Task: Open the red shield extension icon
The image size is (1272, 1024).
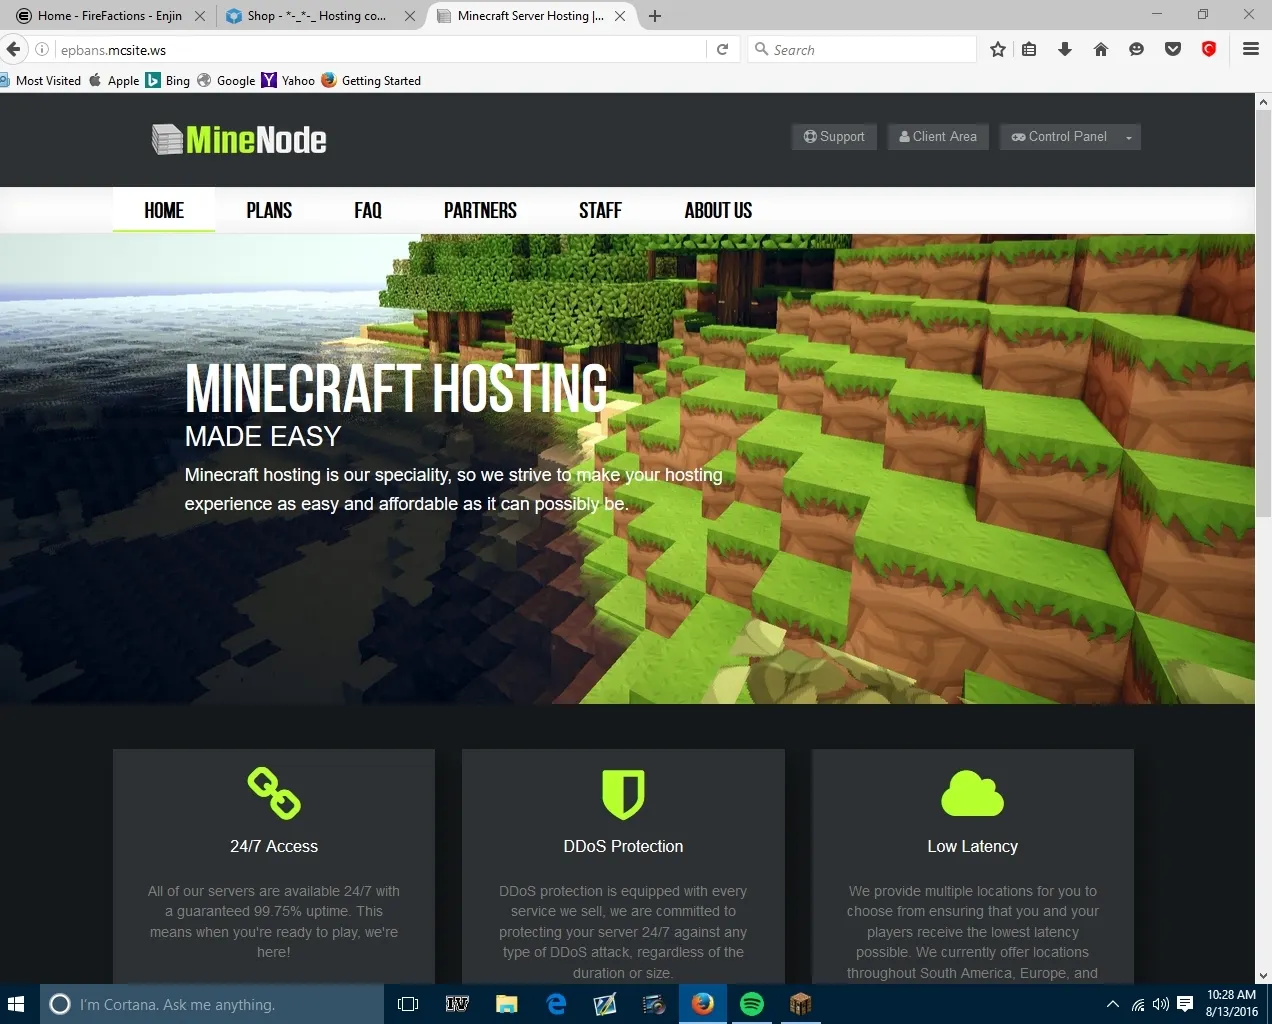Action: [1208, 49]
